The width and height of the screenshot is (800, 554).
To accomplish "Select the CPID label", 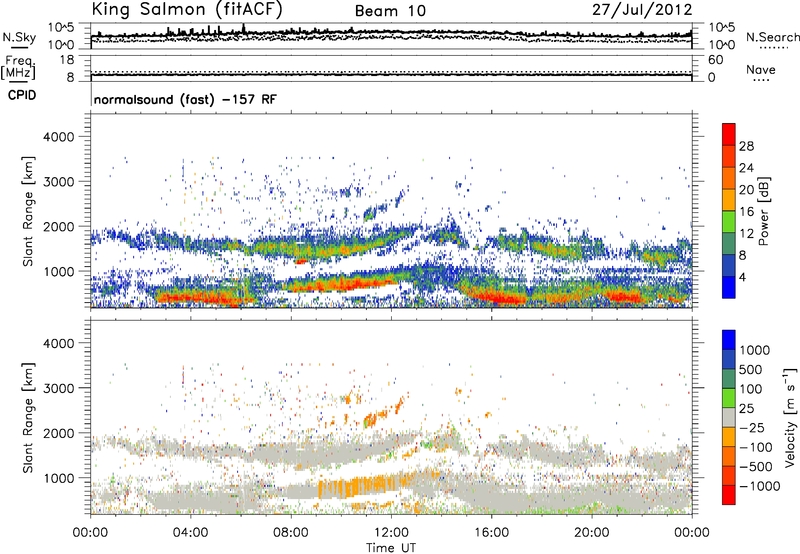I will [x=22, y=95].
